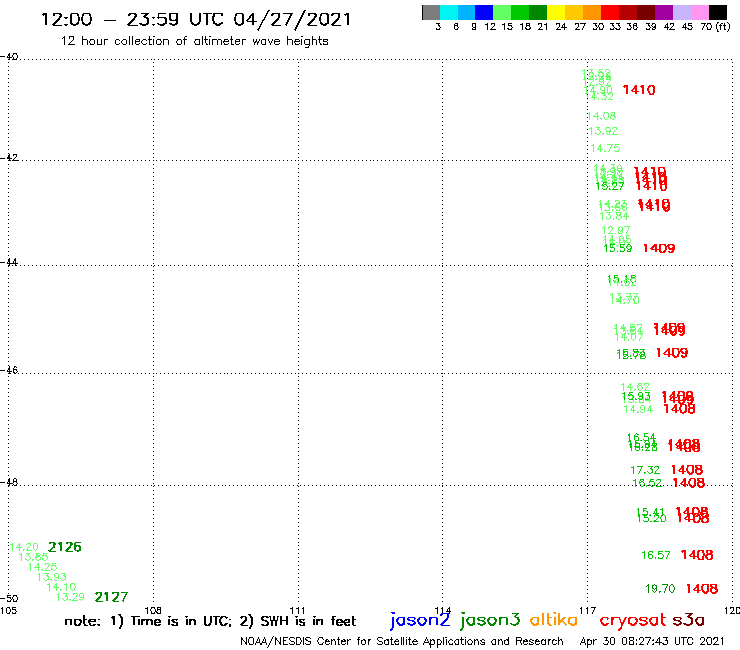Click the pink swatch in the color scale
Screen dimensions: 740x650
click(x=700, y=12)
